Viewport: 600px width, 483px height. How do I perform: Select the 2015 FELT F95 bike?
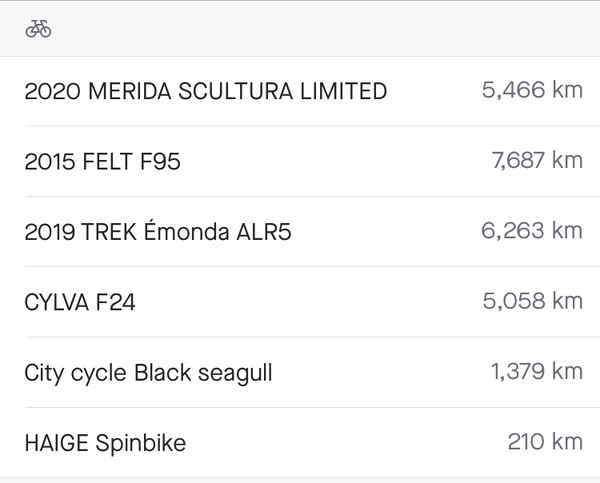click(103, 161)
